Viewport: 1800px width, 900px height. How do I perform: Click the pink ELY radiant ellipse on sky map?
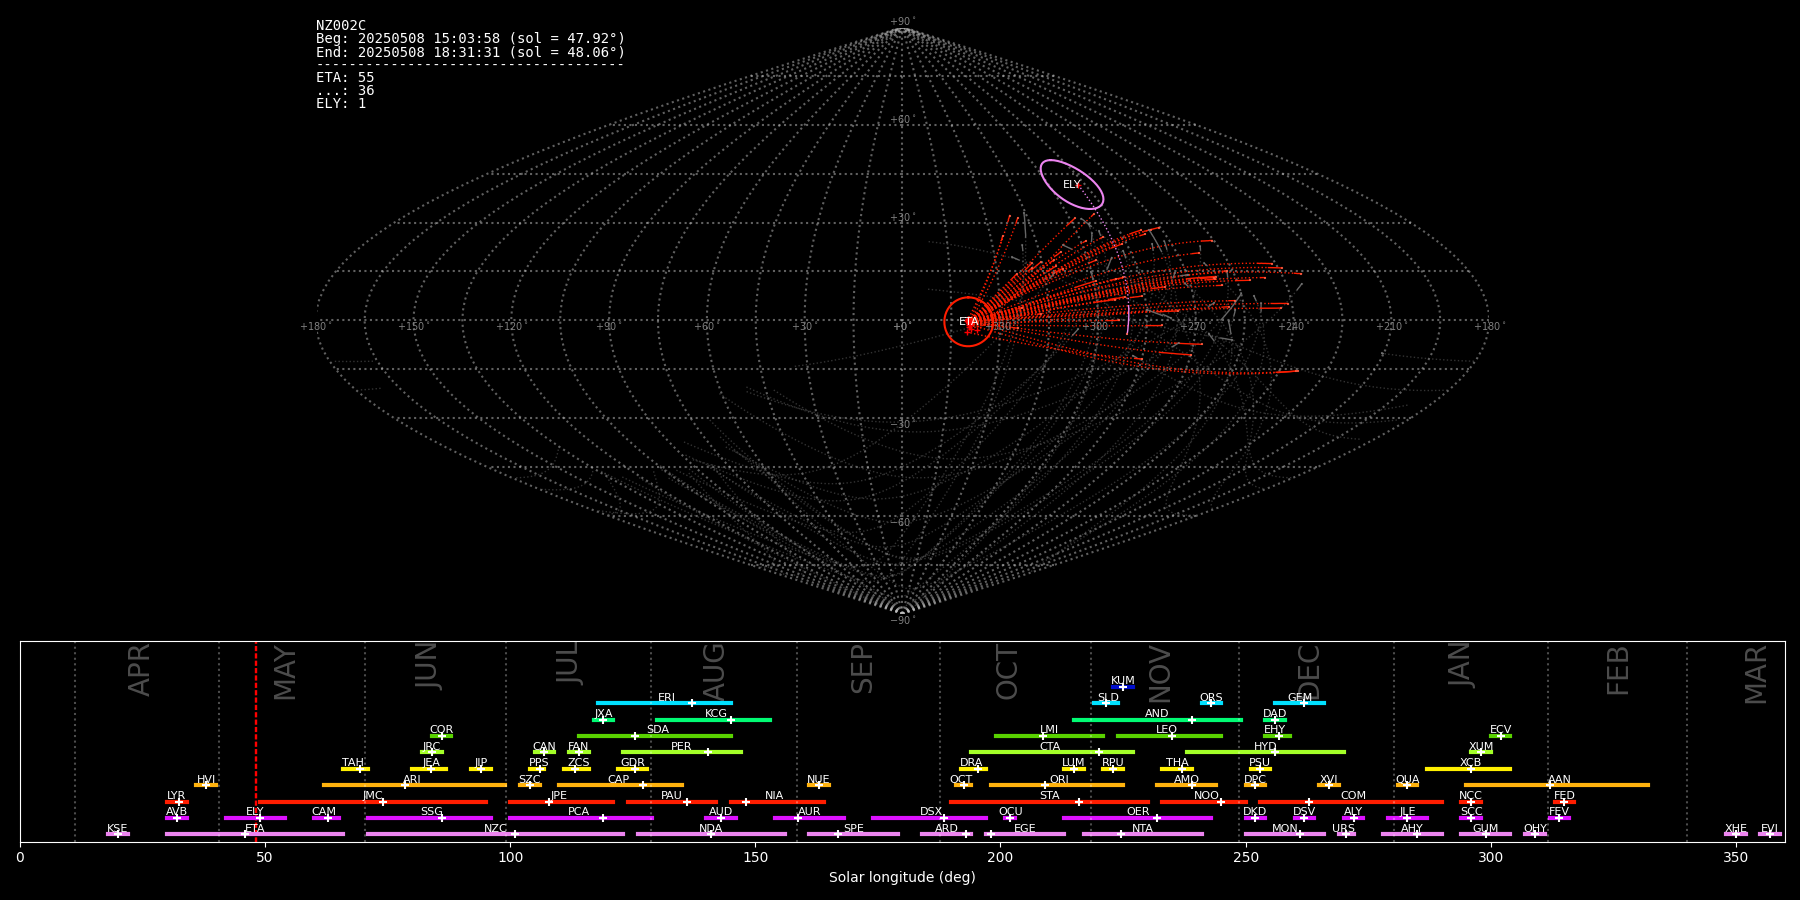pos(1071,185)
